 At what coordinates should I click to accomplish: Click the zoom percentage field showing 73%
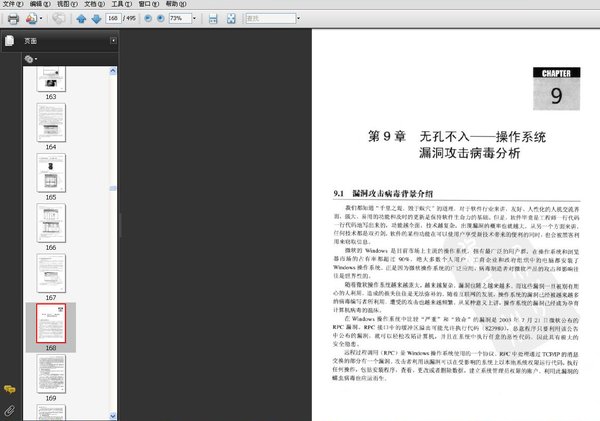[x=180, y=18]
